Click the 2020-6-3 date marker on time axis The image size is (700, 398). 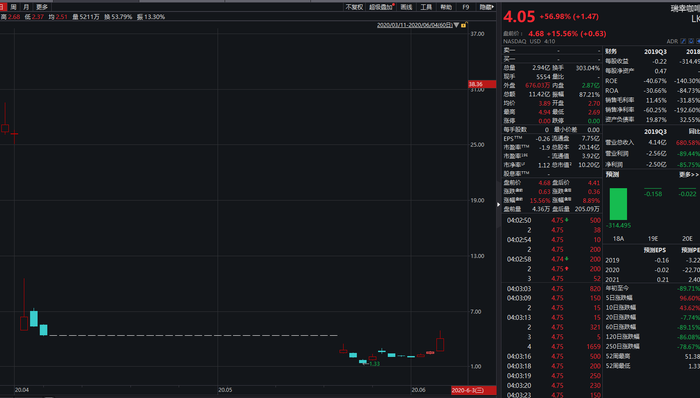(473, 390)
